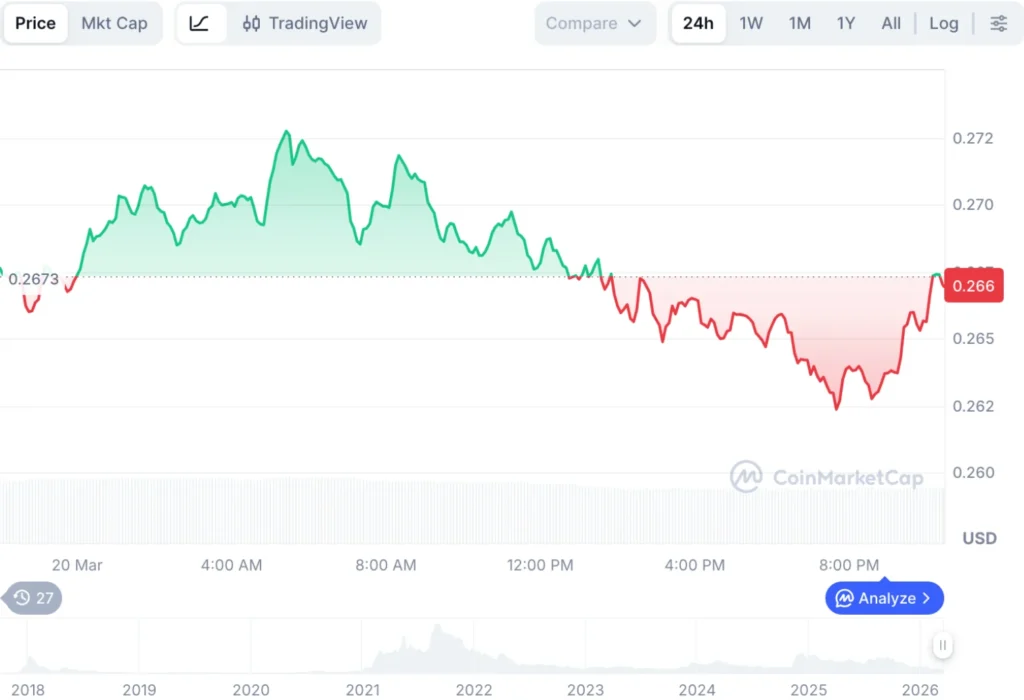Screen dimensions: 1024x700
Task: Click the round CoinMarketCap icon inside Analyze
Action: pyautogui.click(x=845, y=598)
